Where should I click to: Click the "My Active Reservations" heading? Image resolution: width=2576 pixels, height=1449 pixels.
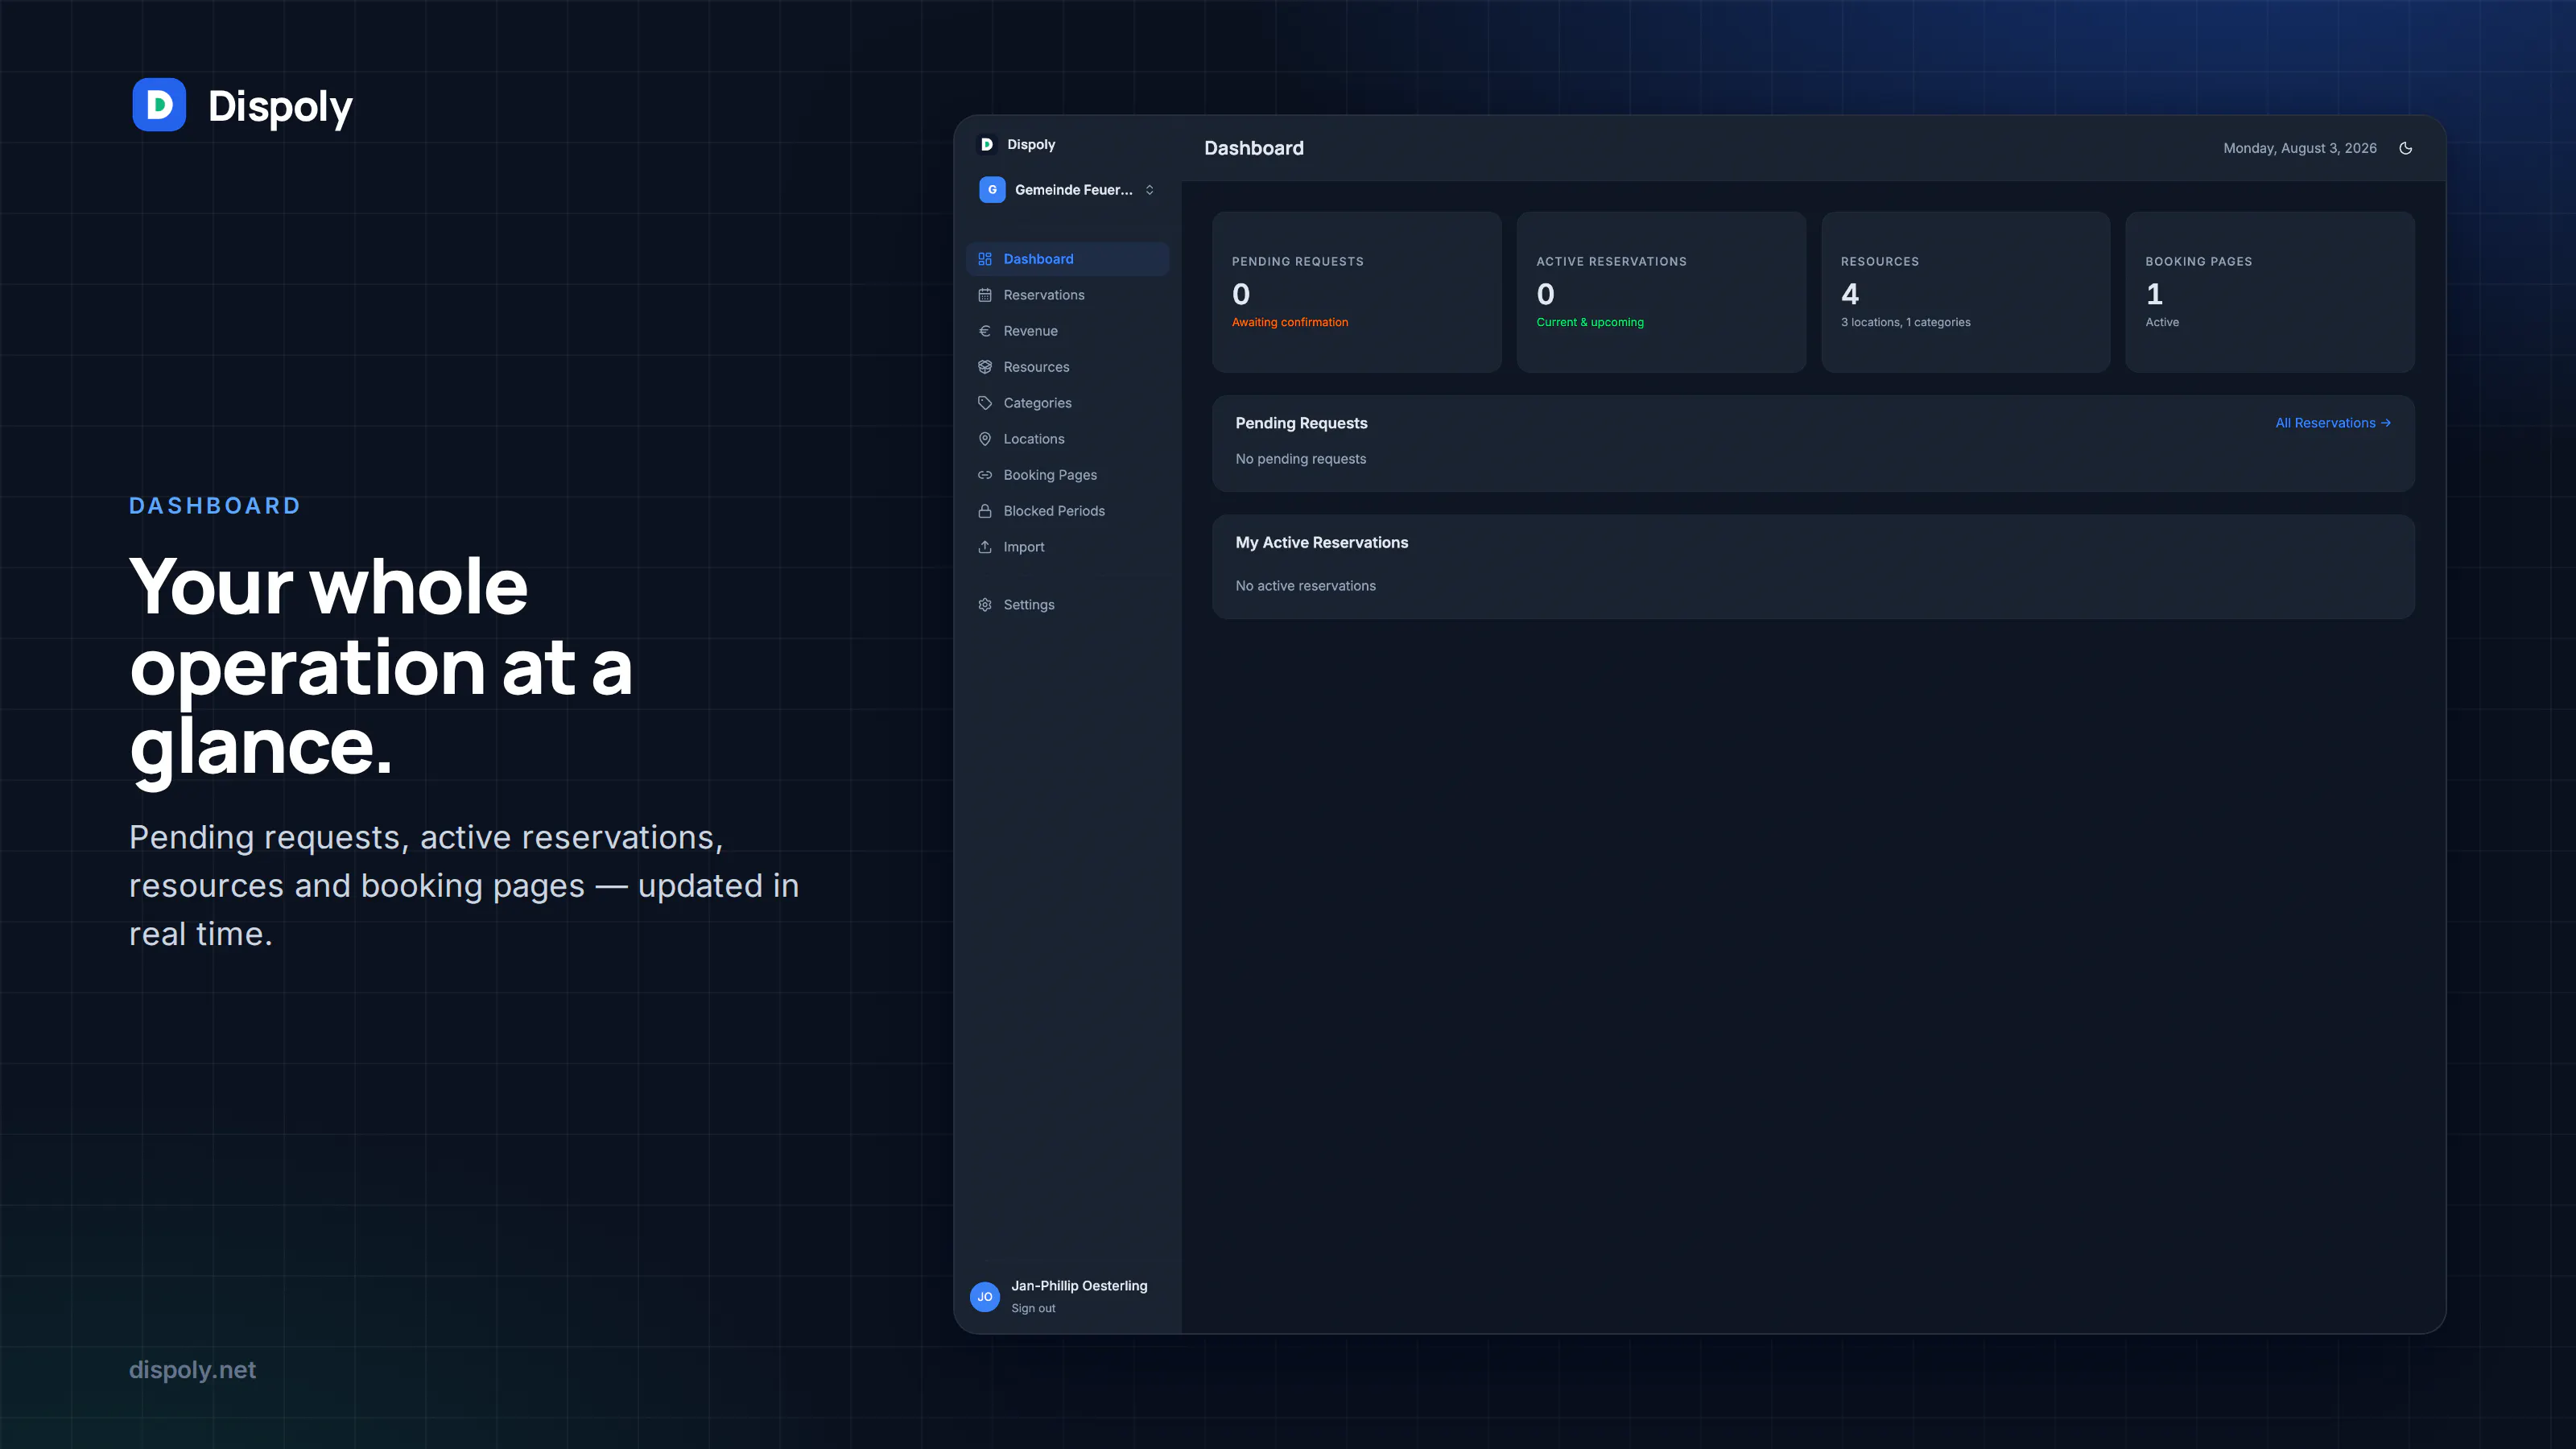point(1321,543)
